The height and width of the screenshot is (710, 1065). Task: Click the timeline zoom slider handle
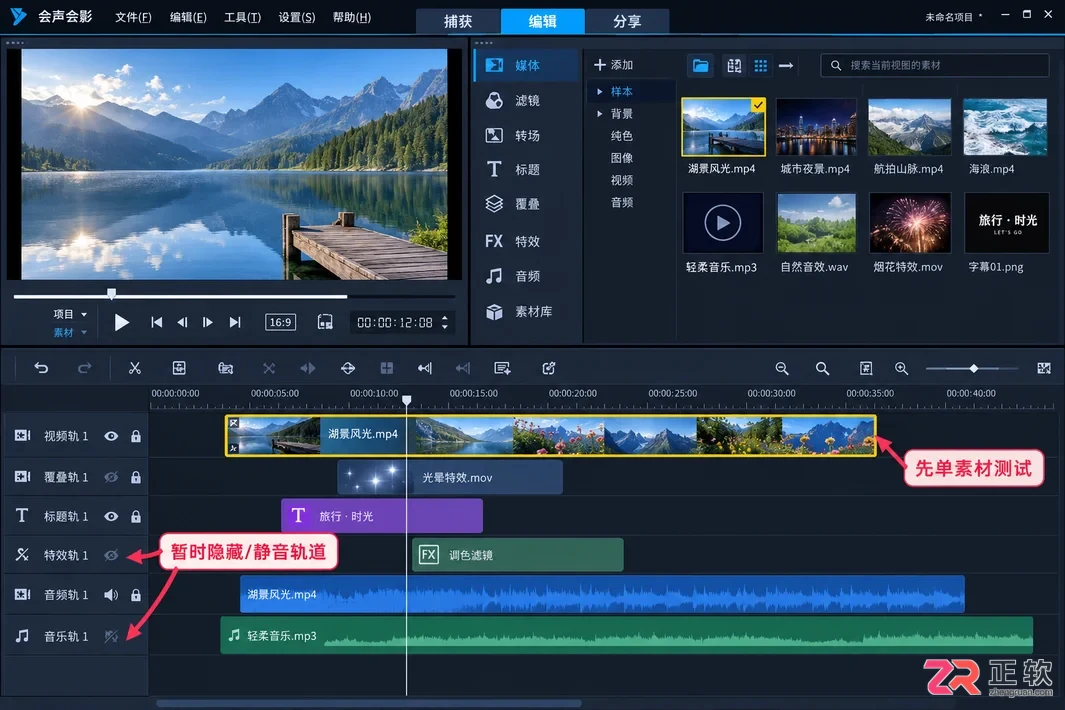[974, 368]
